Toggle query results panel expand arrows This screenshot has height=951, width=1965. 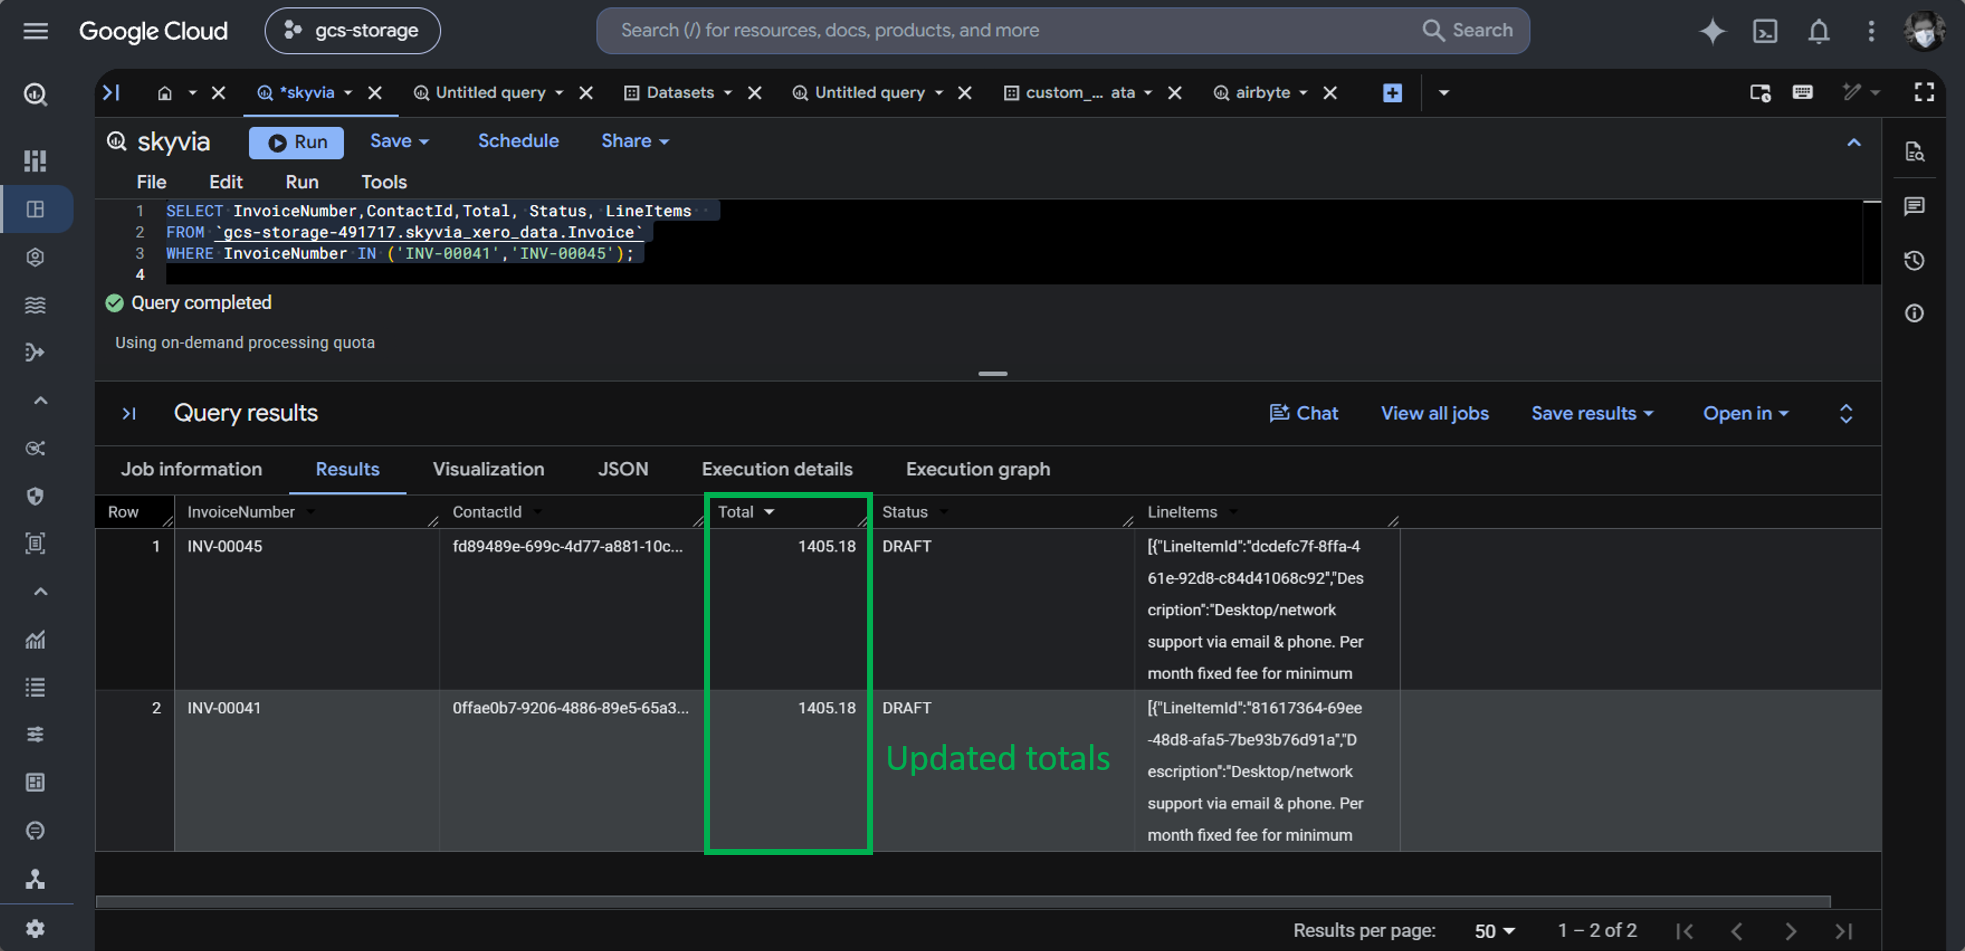[x=1846, y=414]
